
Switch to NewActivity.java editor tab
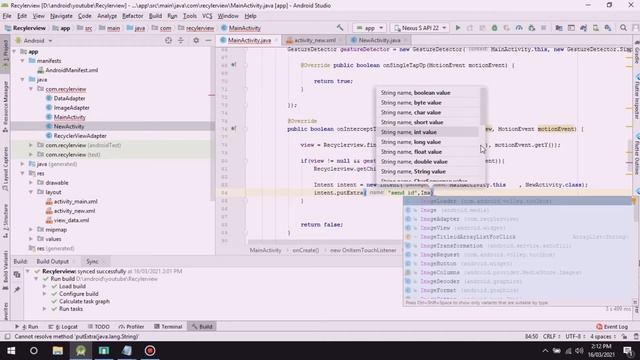378,40
